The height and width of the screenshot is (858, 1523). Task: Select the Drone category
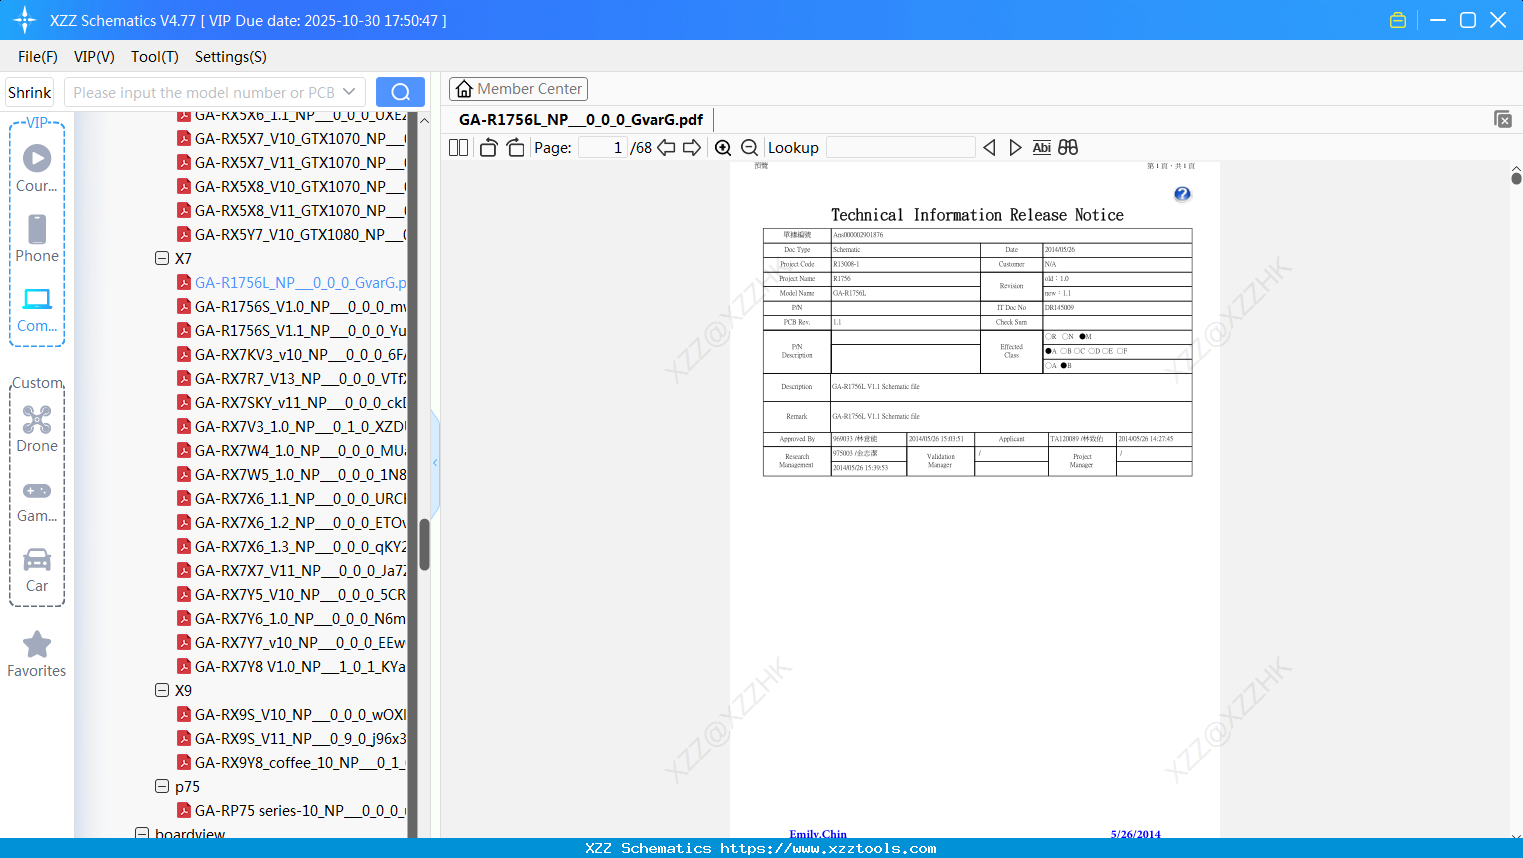click(x=37, y=428)
